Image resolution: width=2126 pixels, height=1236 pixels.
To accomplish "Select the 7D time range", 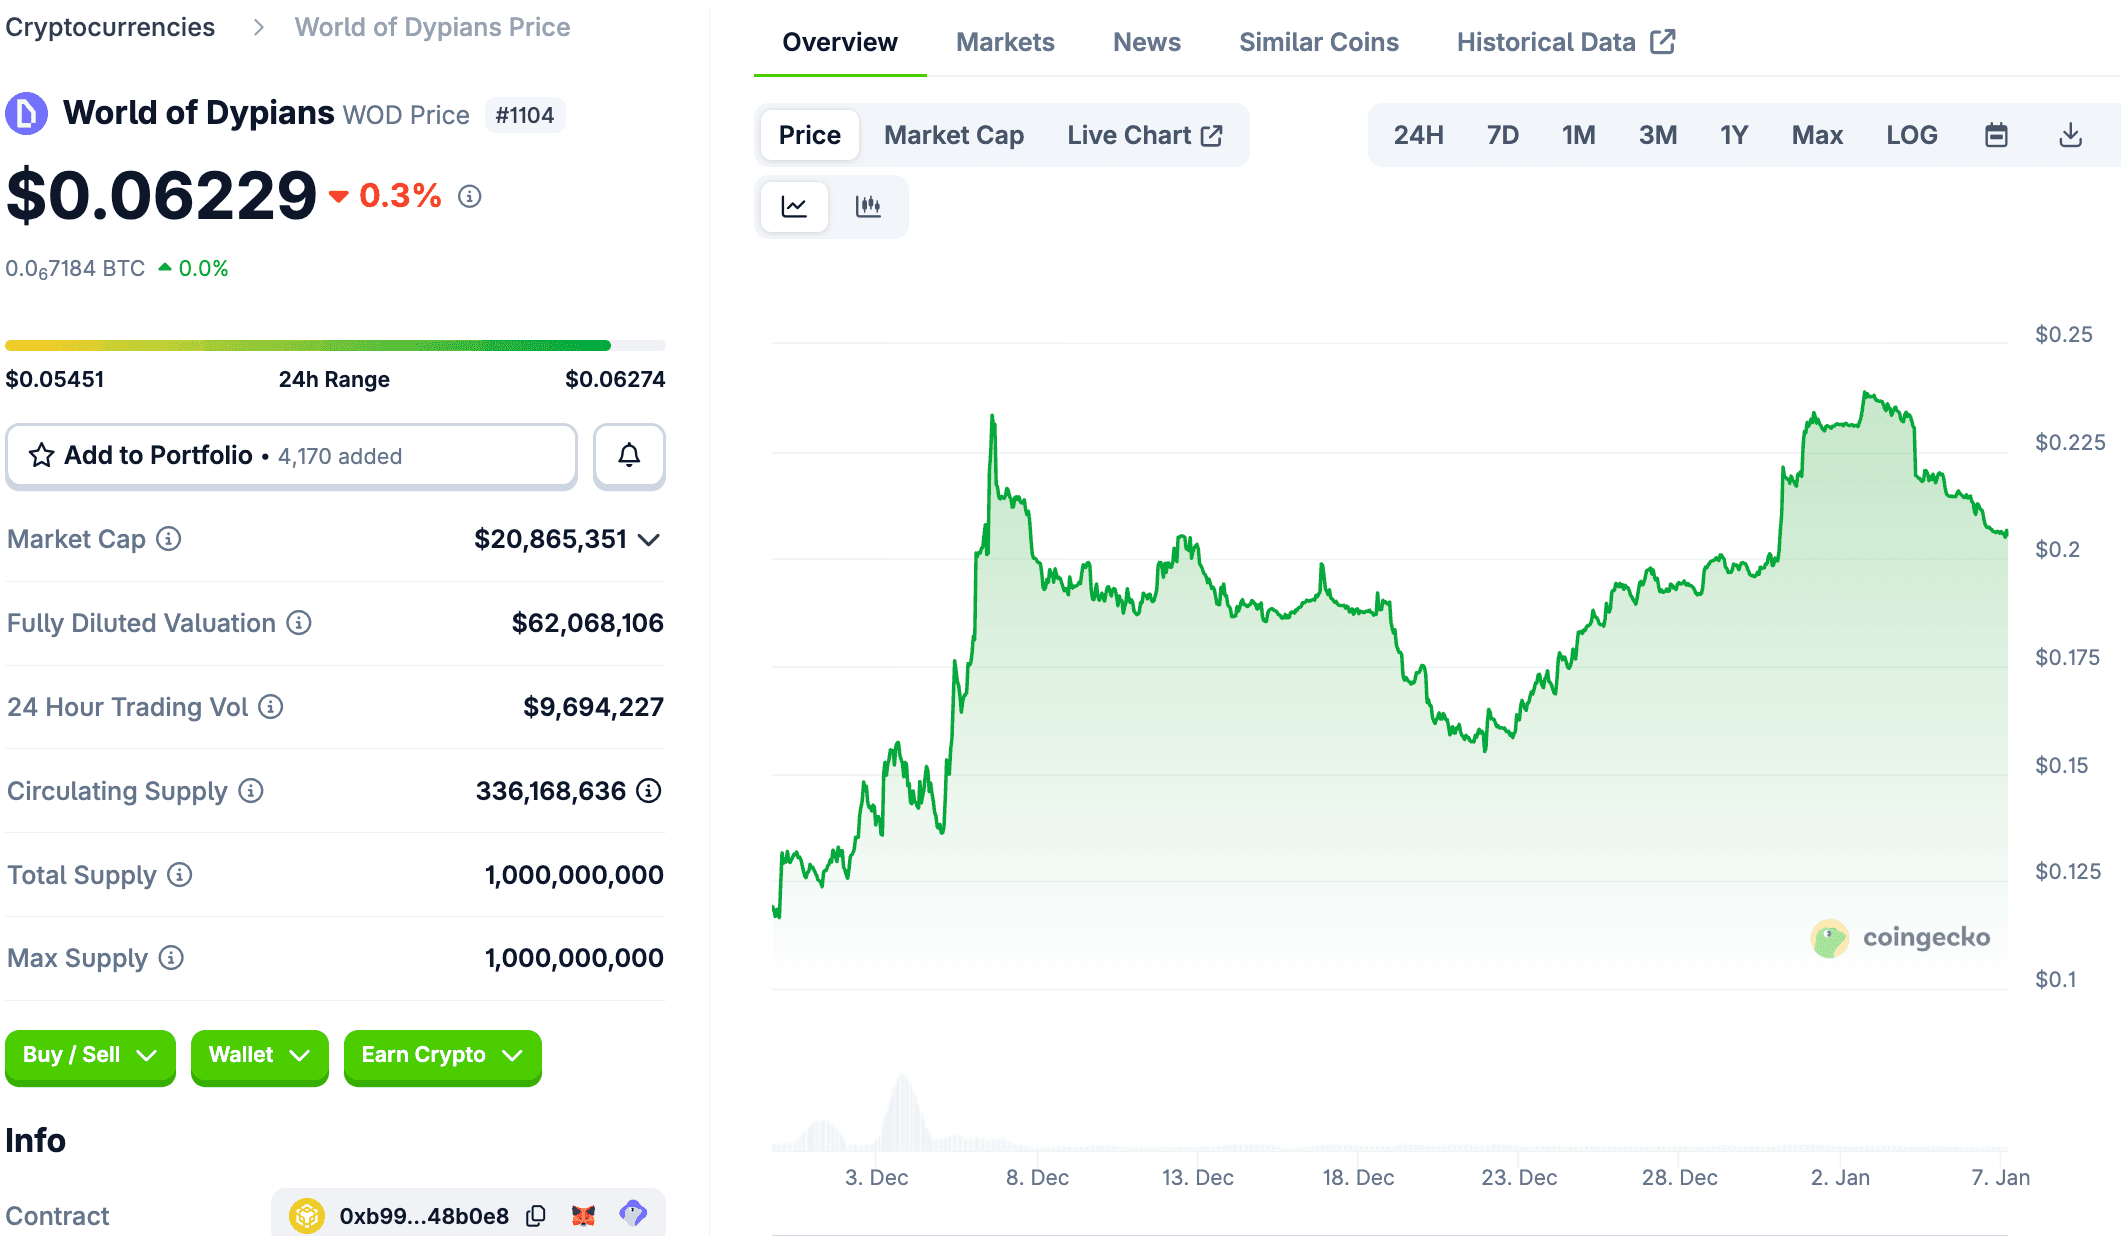I will (x=1502, y=135).
